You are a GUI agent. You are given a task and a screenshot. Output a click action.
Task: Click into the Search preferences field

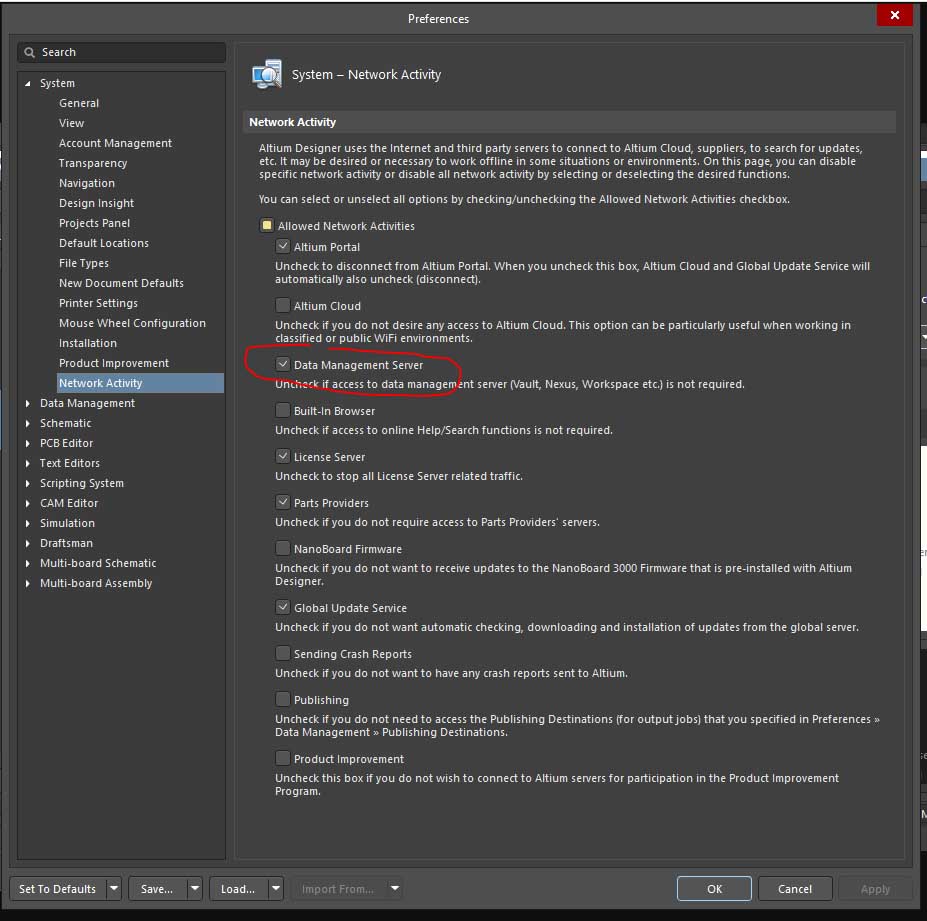coord(130,53)
